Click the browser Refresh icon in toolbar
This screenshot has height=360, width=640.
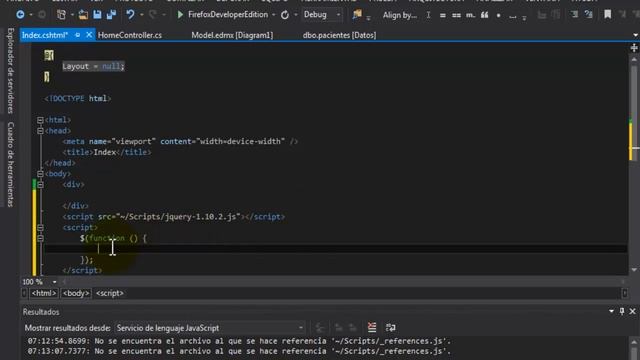(x=285, y=15)
